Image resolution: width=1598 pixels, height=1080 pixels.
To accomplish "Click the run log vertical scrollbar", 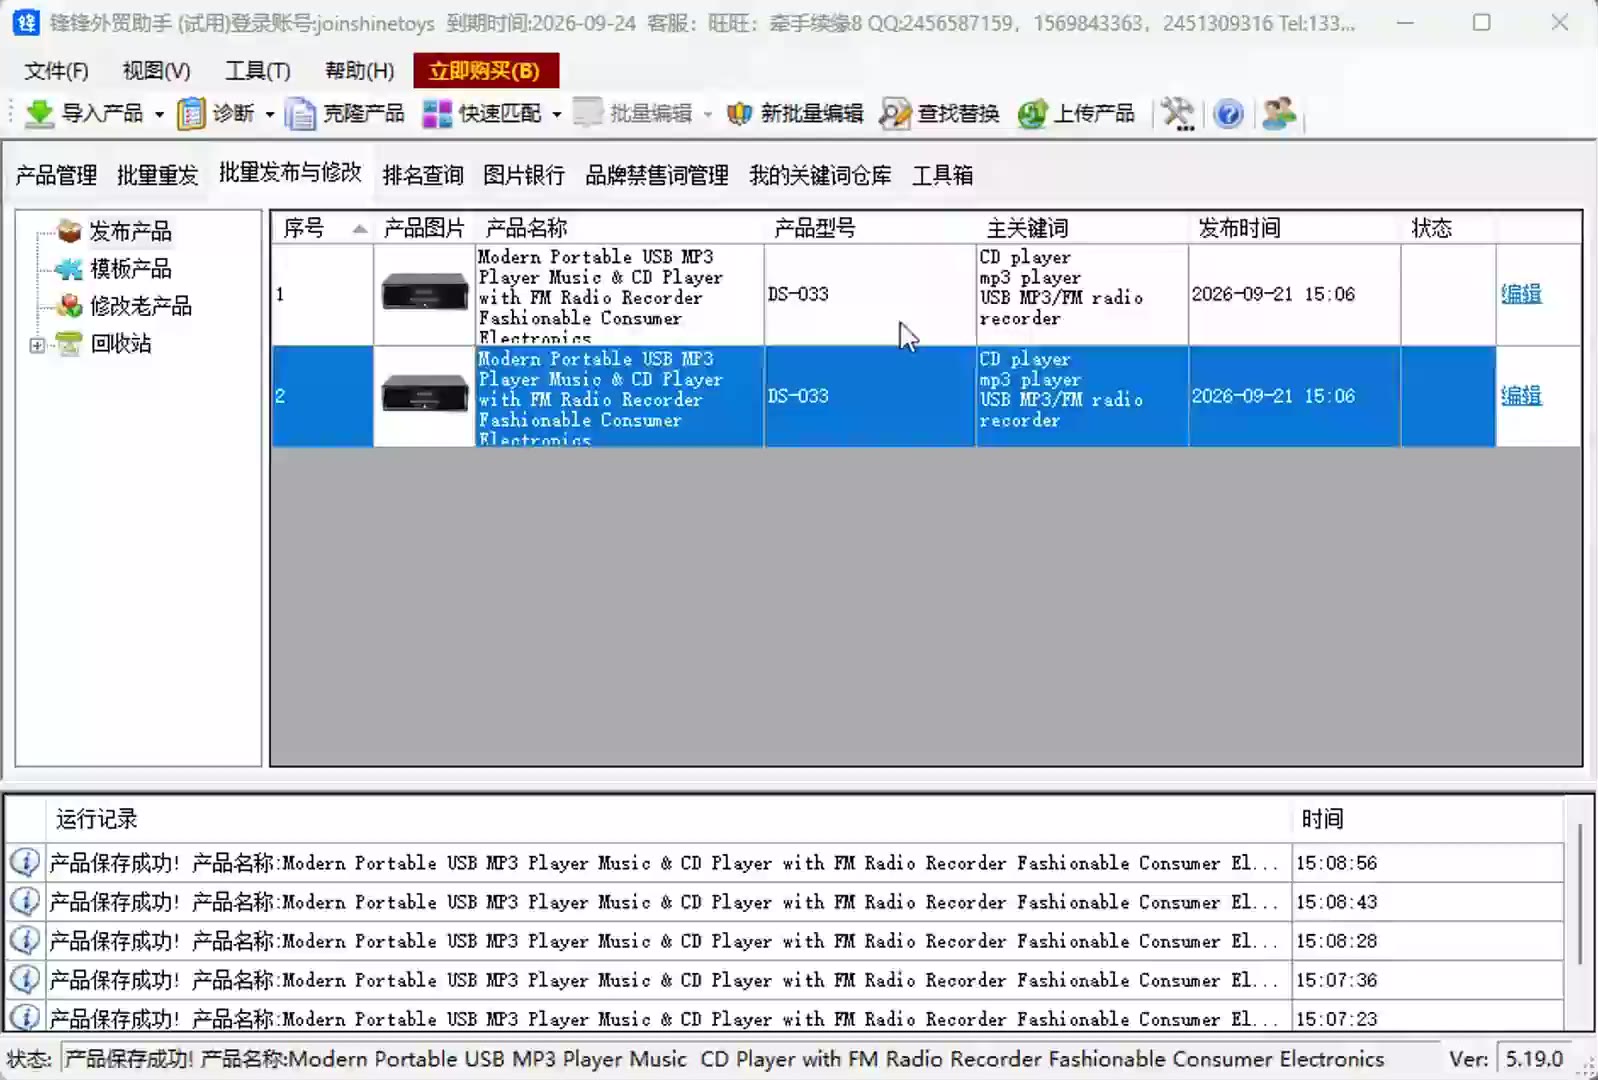I will [x=1579, y=893].
